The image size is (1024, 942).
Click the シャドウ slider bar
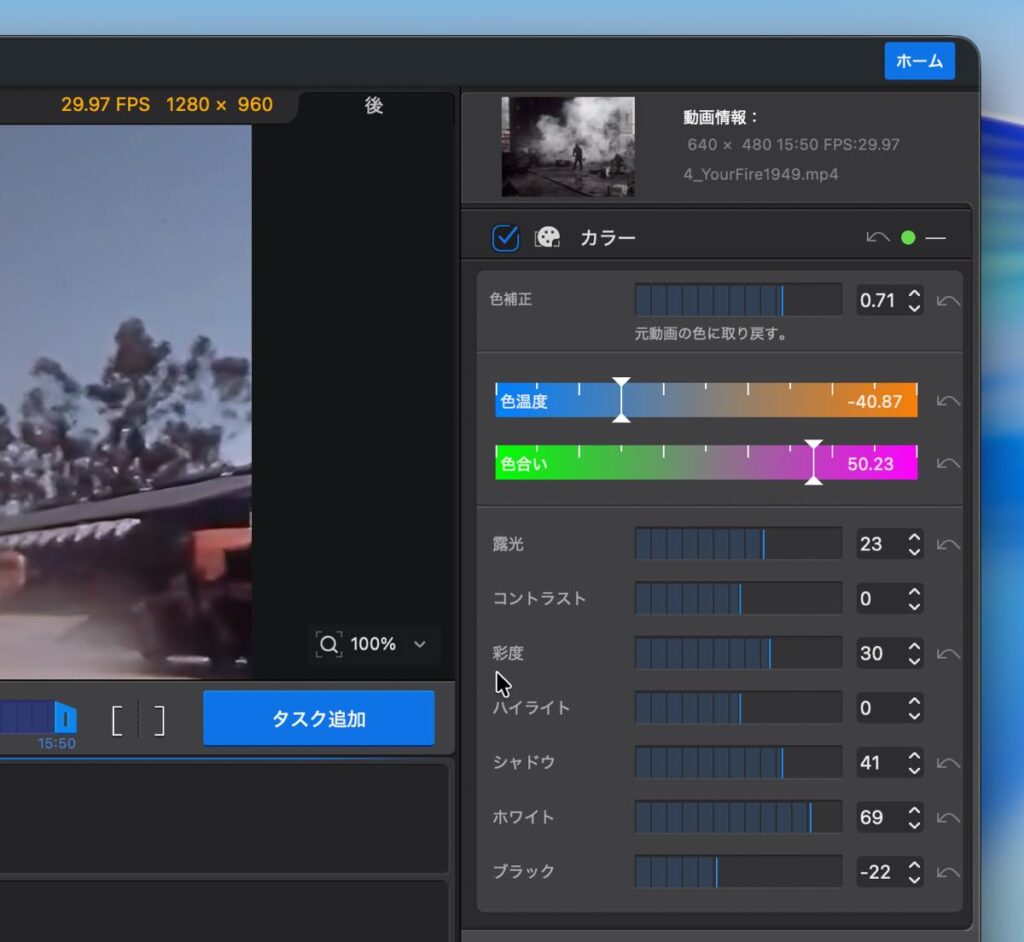(739, 762)
